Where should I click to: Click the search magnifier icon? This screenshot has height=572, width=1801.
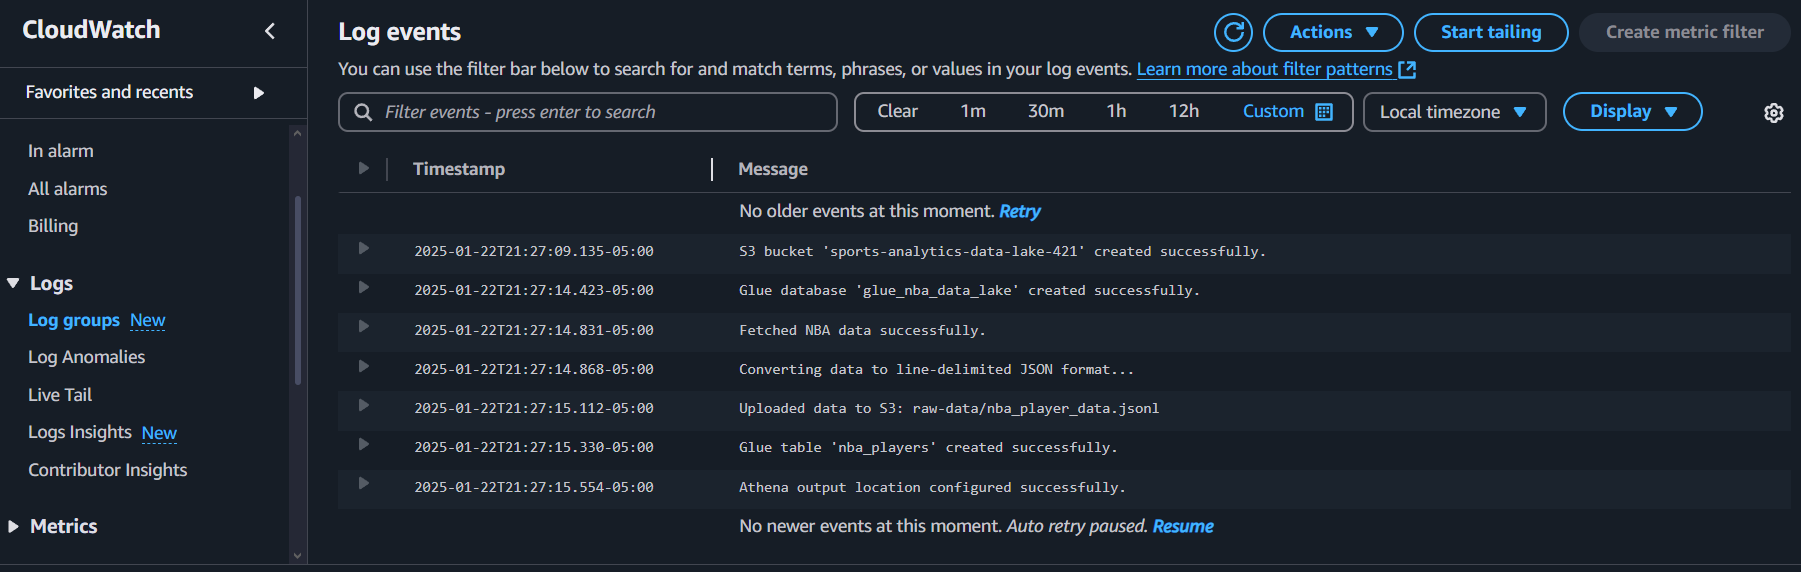pyautogui.click(x=364, y=112)
